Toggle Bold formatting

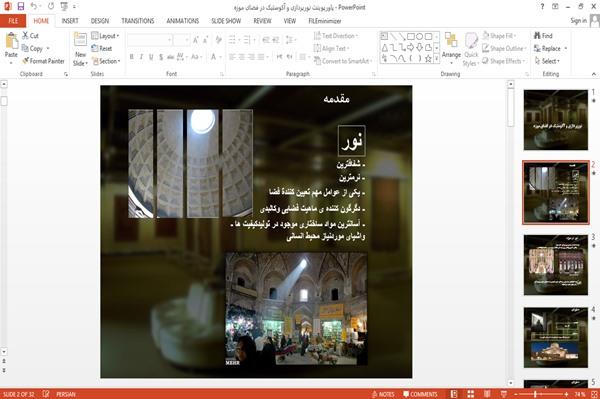pyautogui.click(x=132, y=57)
